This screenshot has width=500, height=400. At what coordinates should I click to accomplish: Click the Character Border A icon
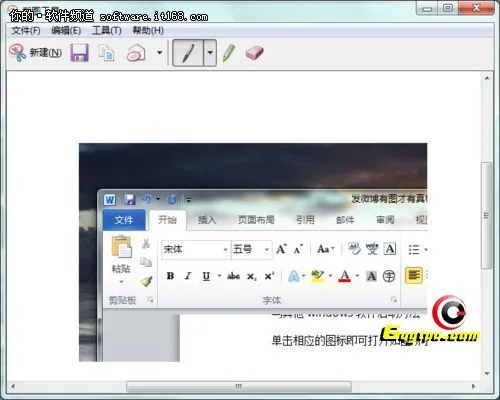point(390,249)
